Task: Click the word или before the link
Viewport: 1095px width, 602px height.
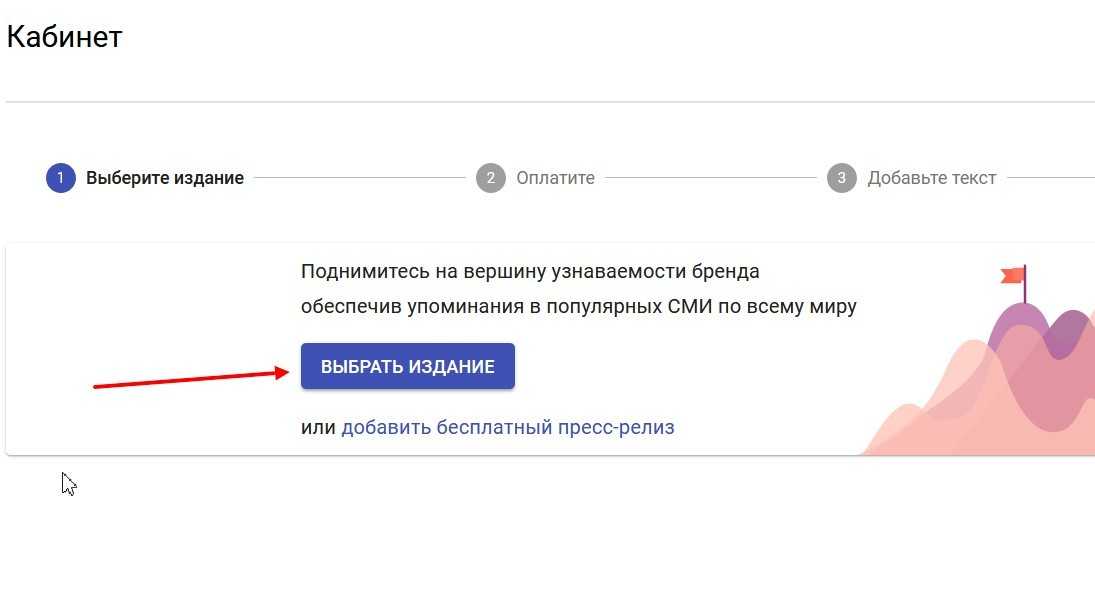Action: [x=318, y=428]
